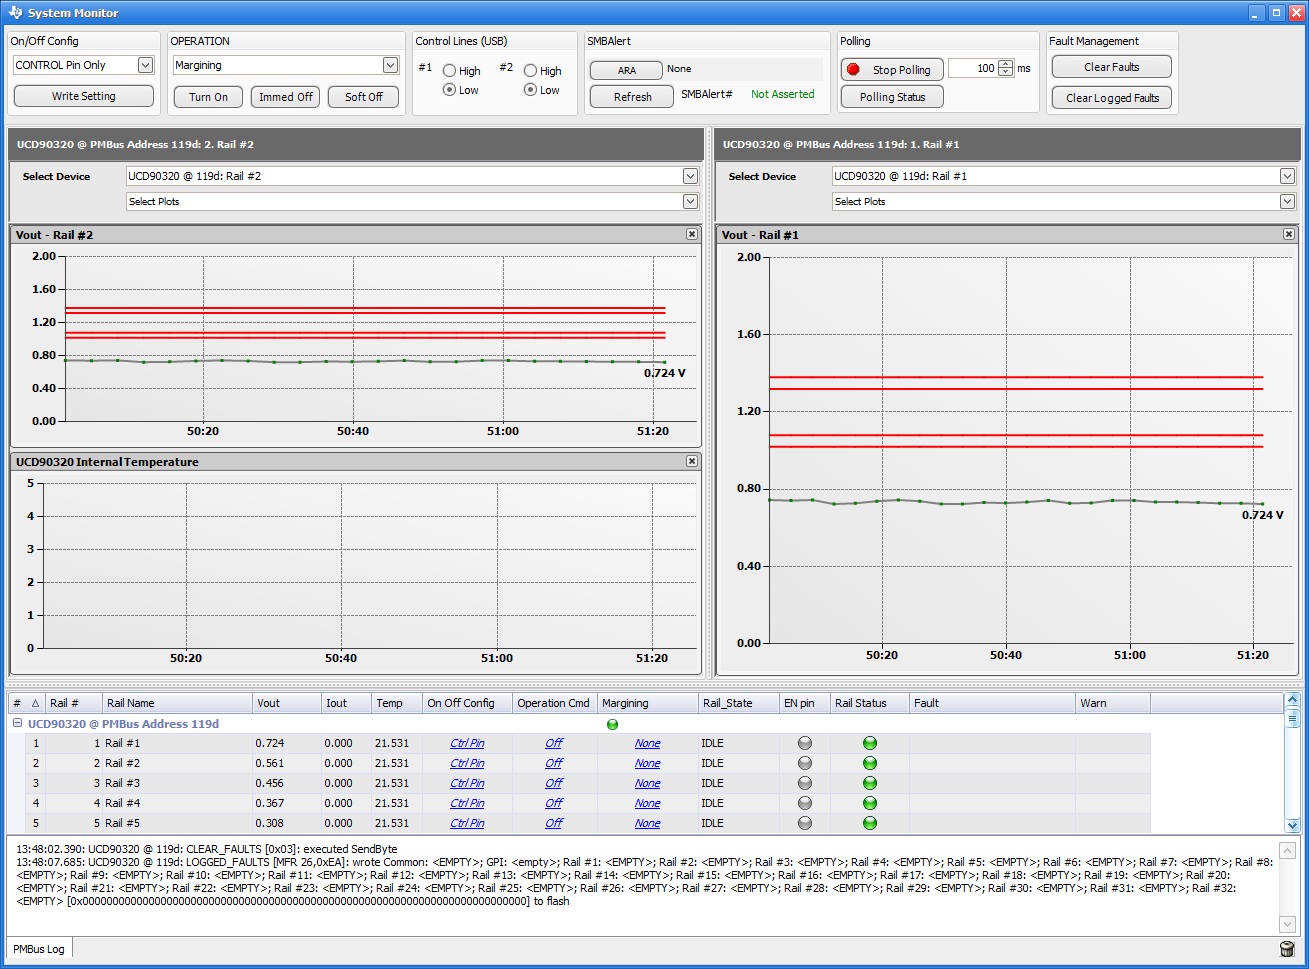Open Rail #4 Margining None link
Image resolution: width=1309 pixels, height=969 pixels.
(x=647, y=803)
